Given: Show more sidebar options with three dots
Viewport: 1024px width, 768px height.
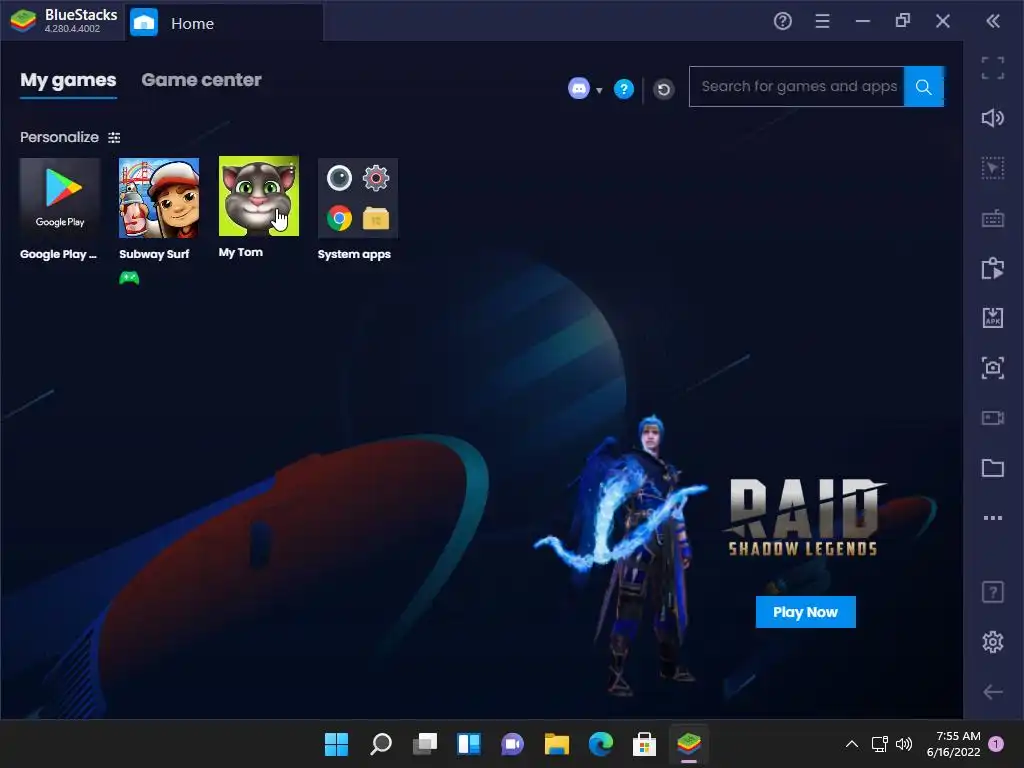Looking at the screenshot, I should coord(993,518).
